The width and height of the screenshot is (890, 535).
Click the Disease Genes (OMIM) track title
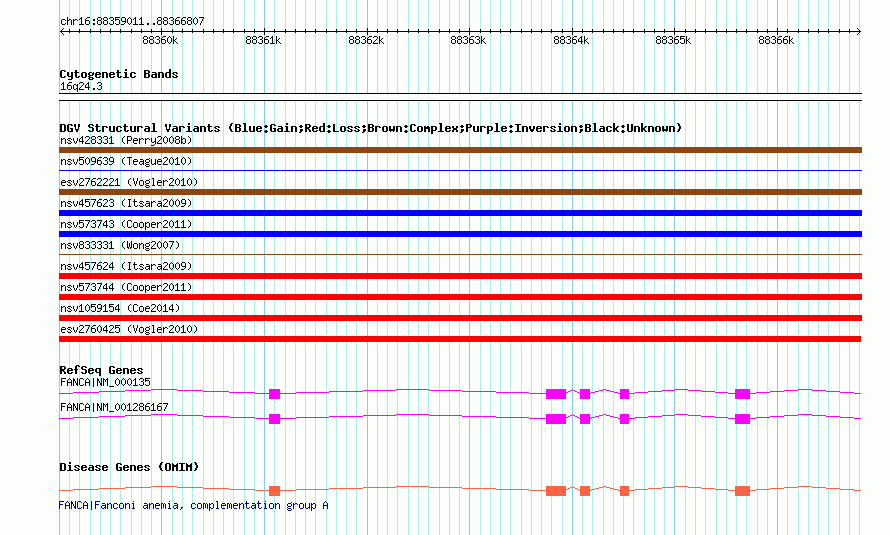pyautogui.click(x=129, y=467)
